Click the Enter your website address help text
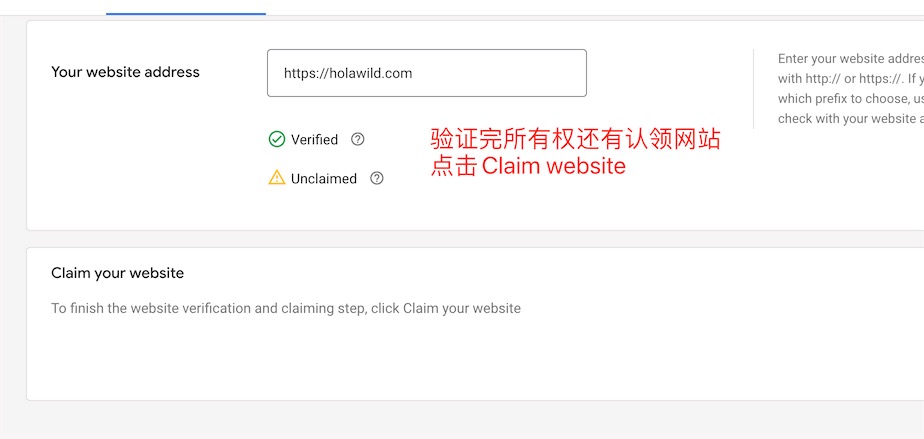The width and height of the screenshot is (924, 439). tap(851, 58)
